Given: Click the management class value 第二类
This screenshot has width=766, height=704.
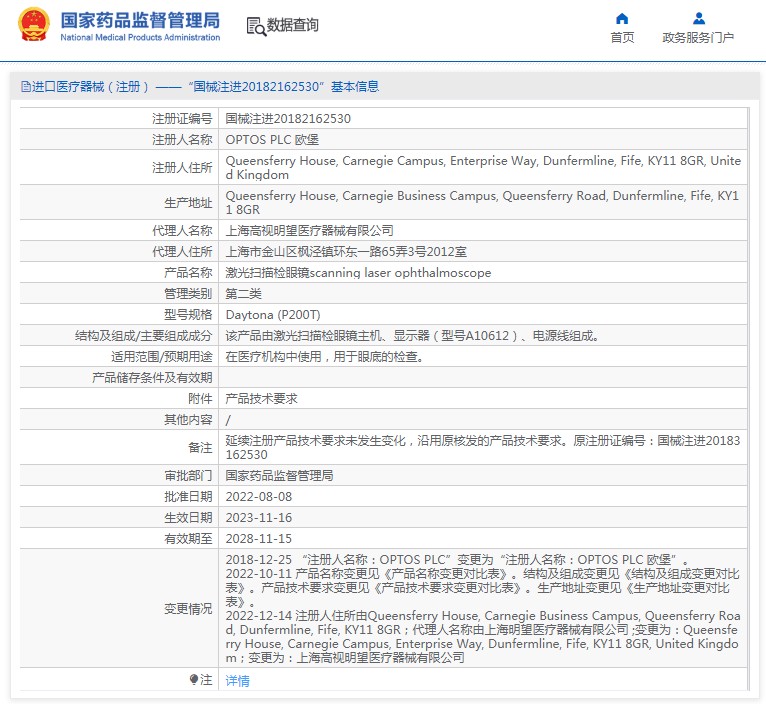Looking at the screenshot, I should [243, 294].
